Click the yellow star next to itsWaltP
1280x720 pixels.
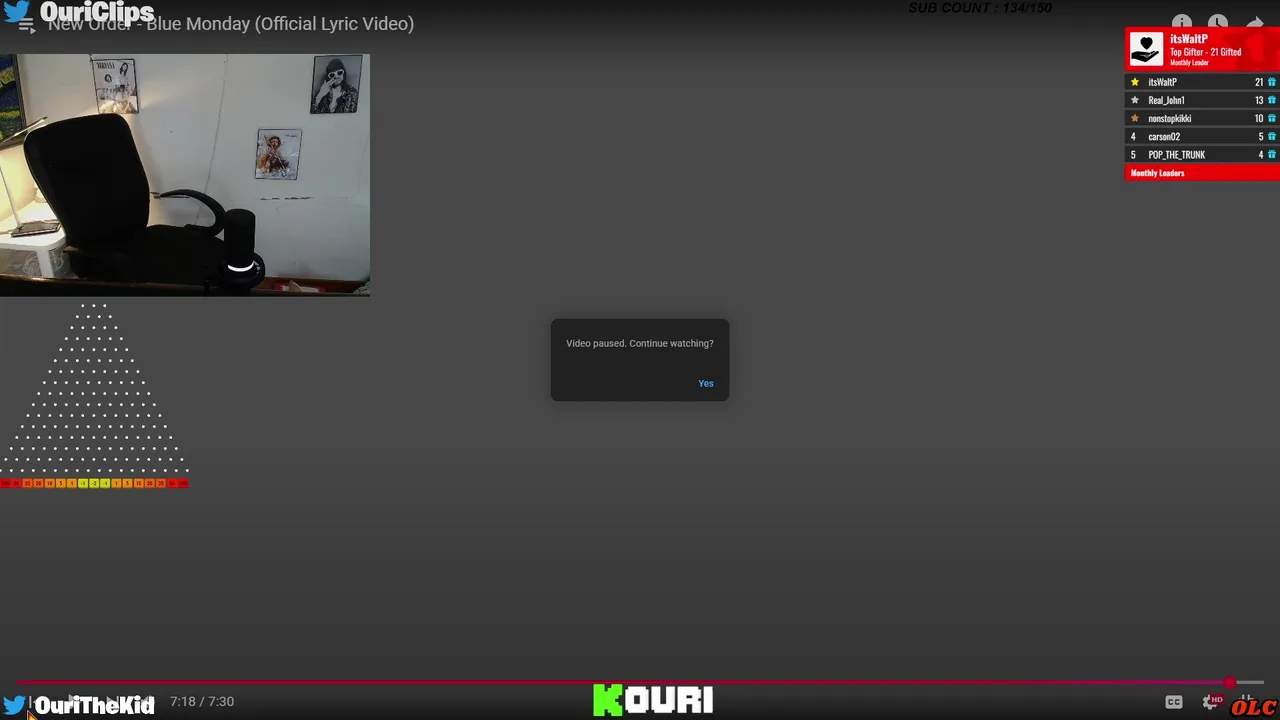coord(1134,82)
